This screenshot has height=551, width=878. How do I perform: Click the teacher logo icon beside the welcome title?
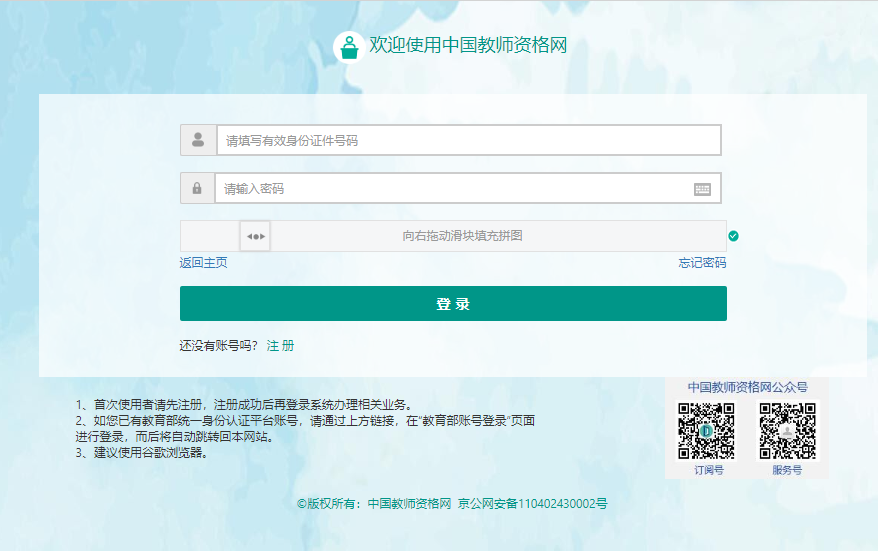(349, 47)
